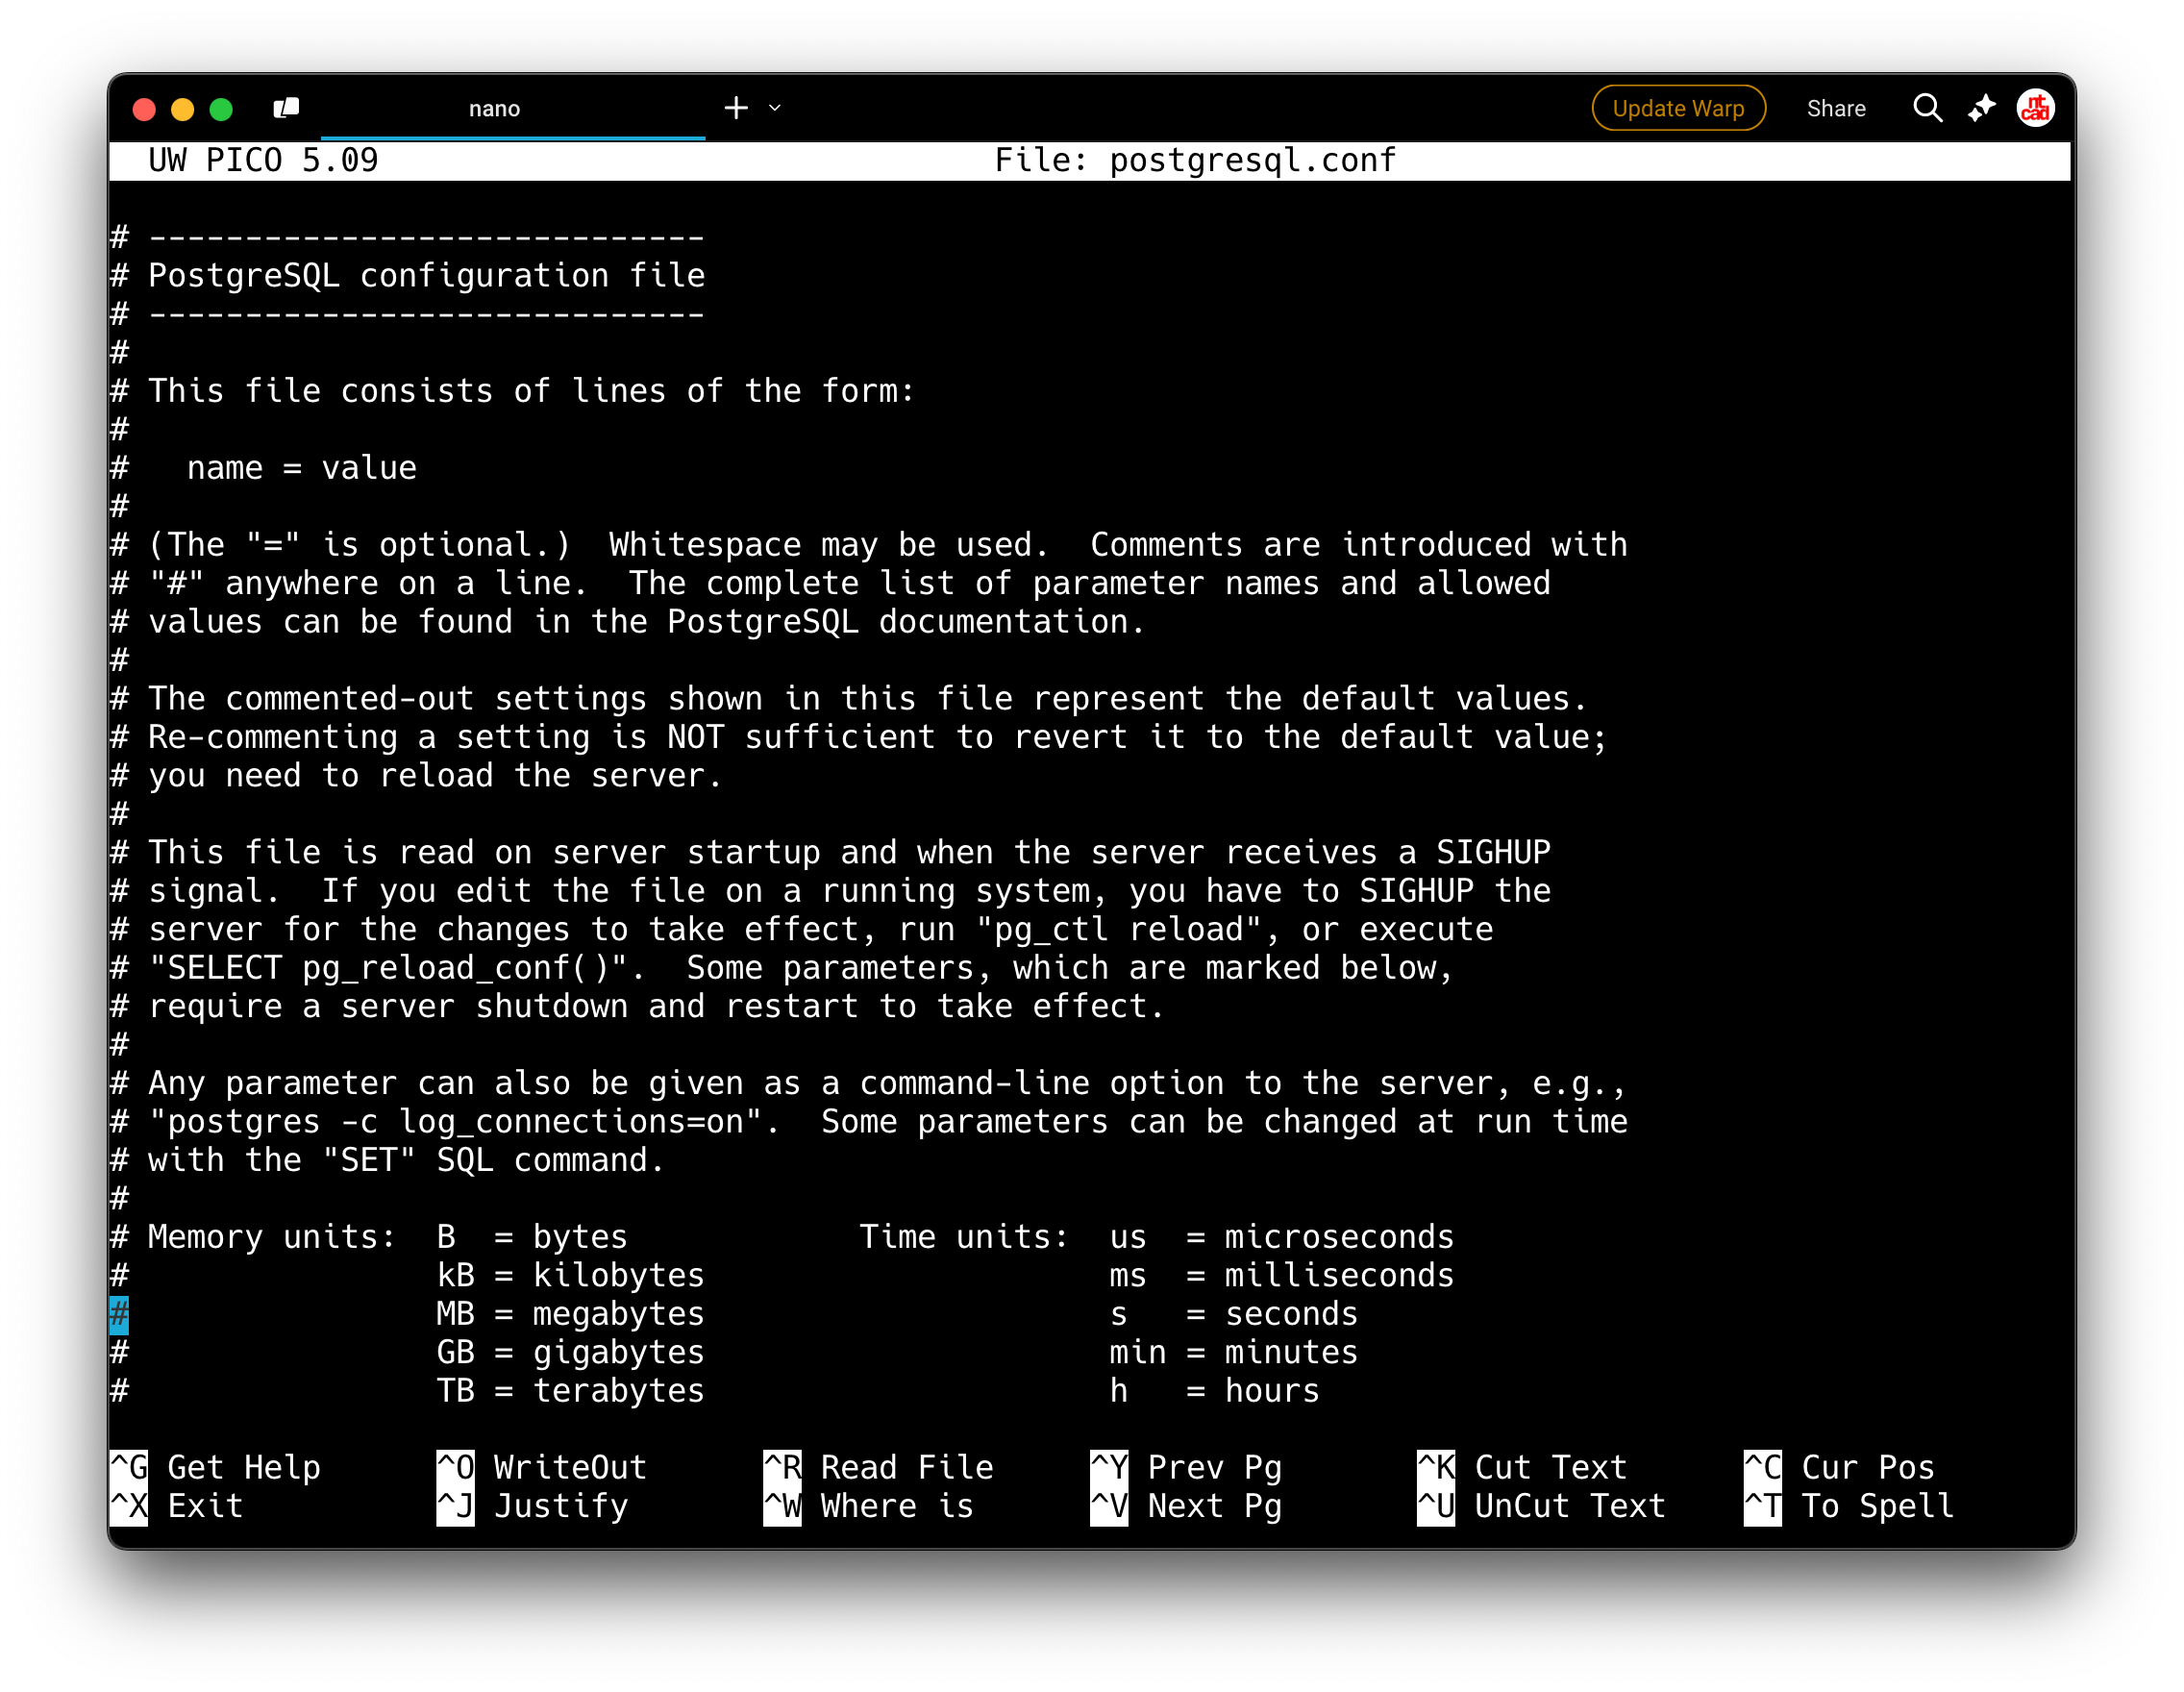Click the new tab plus icon

click(x=736, y=108)
